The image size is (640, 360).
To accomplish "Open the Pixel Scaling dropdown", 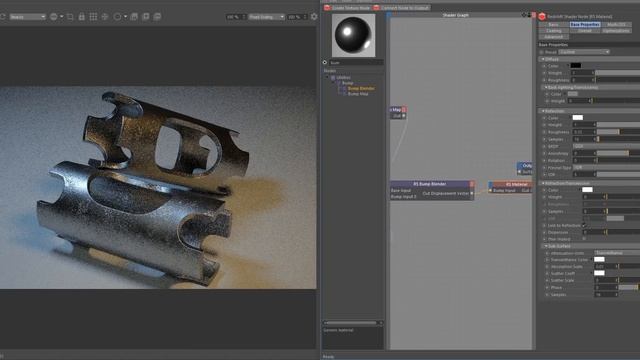I will (x=267, y=17).
